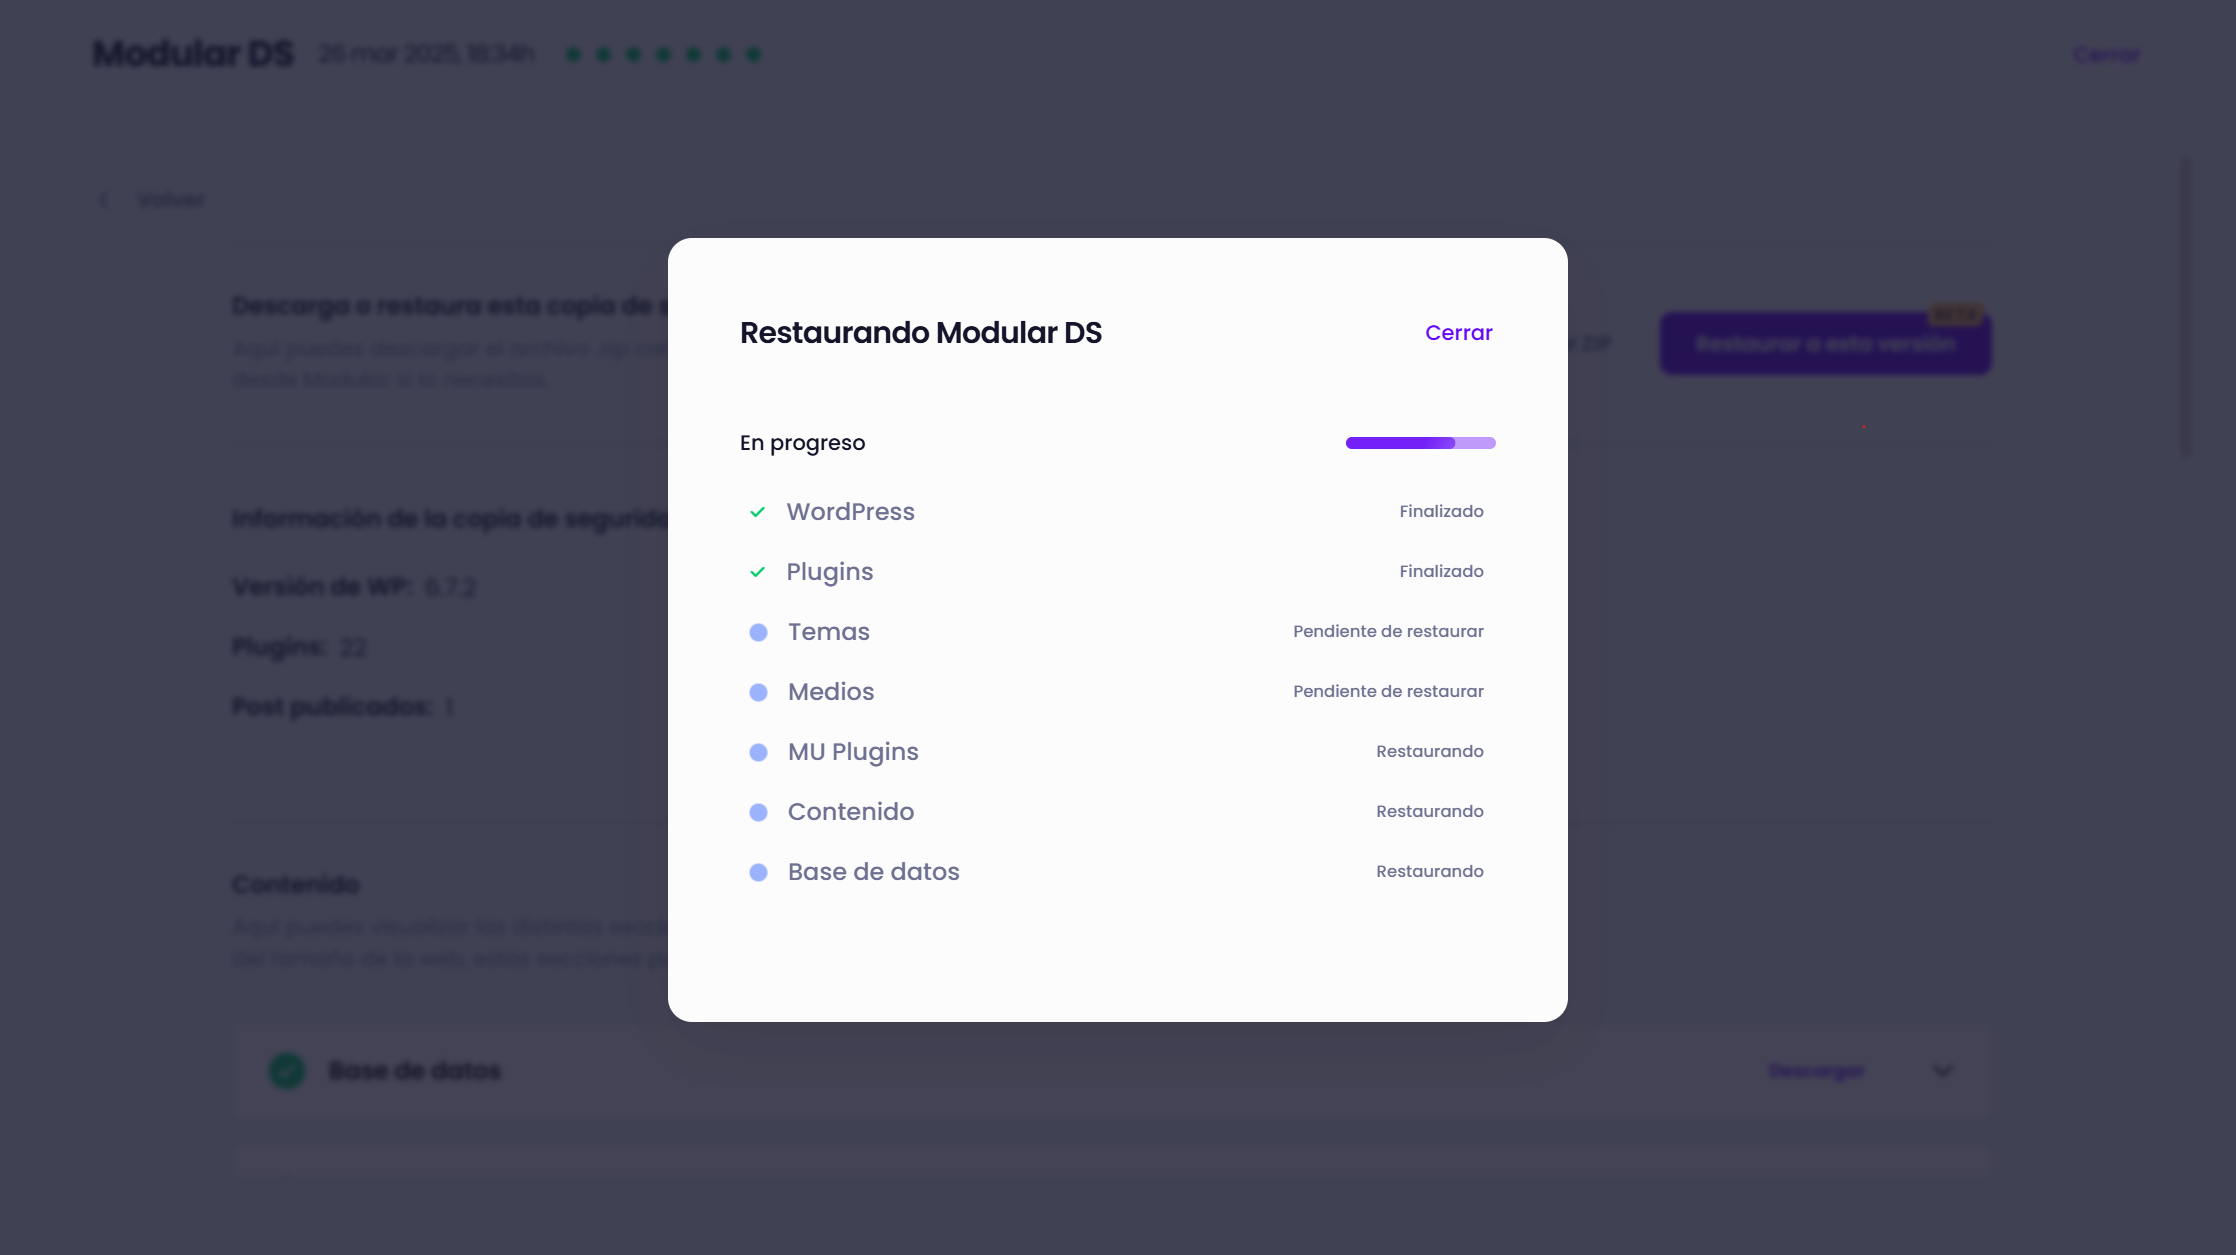Image resolution: width=2236 pixels, height=1255 pixels.
Task: Click the first green dot in header
Action: (573, 55)
